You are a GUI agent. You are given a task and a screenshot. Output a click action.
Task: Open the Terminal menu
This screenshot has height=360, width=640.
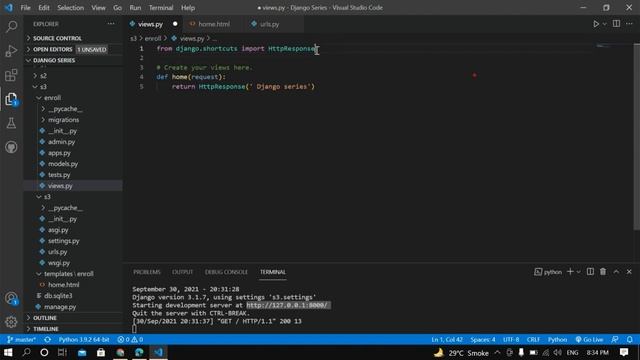click(161, 8)
